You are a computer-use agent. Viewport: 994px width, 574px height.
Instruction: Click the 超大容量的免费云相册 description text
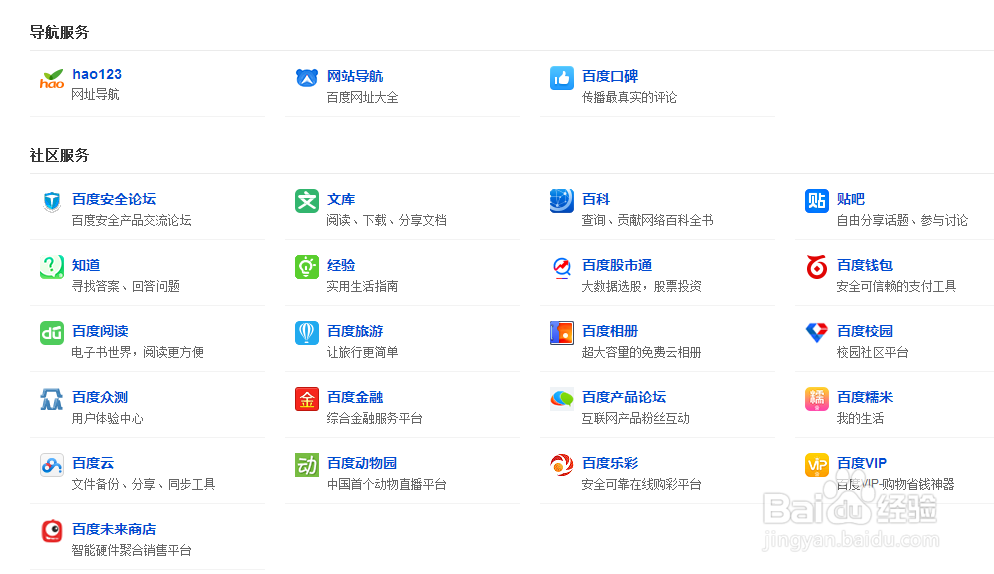(642, 353)
